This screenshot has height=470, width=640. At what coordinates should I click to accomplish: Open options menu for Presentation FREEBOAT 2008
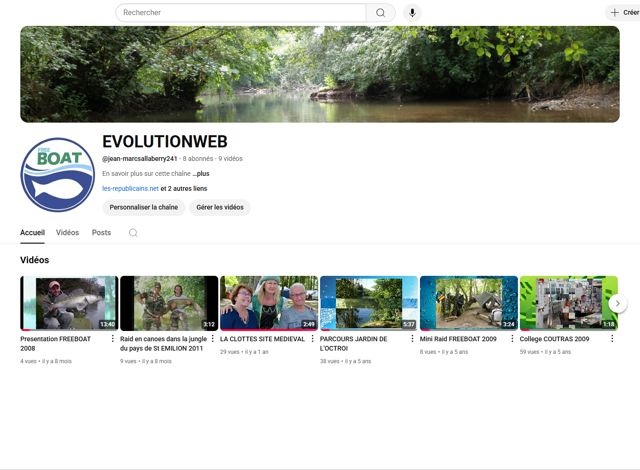(x=112, y=339)
